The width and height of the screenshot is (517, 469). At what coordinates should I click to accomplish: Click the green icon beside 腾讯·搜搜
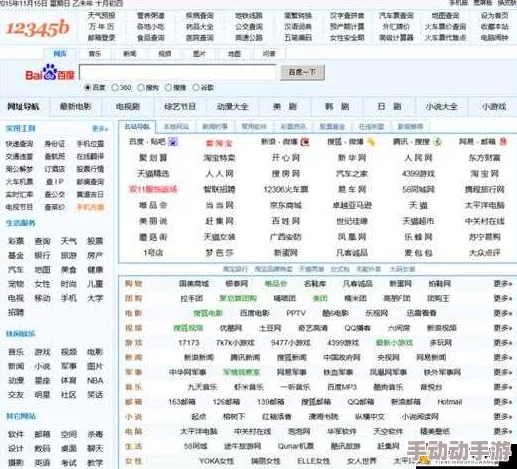pos(437,142)
